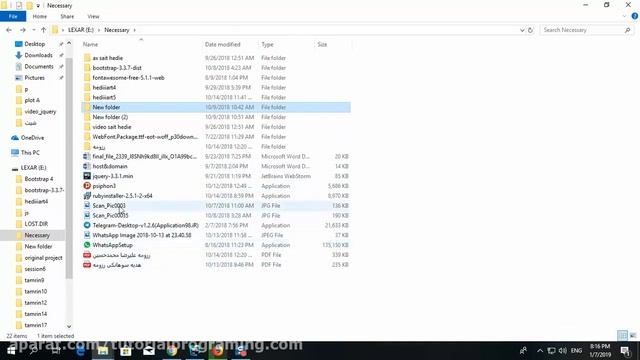Select the hediiart4 folder in file list
640x360 pixels.
point(104,87)
